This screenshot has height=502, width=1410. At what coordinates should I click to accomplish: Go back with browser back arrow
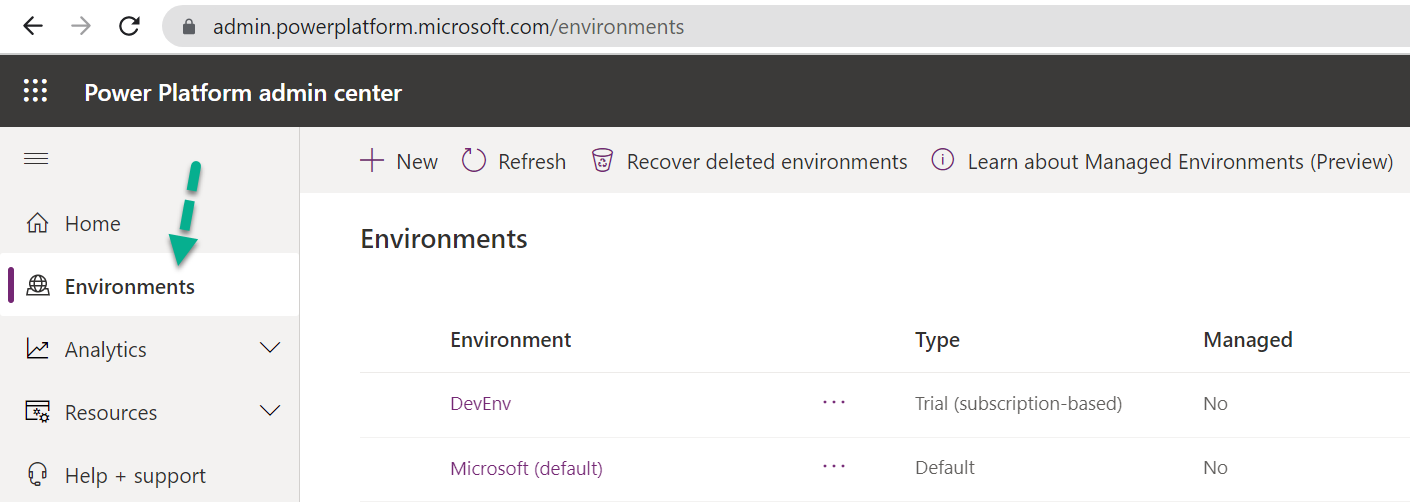pos(33,26)
